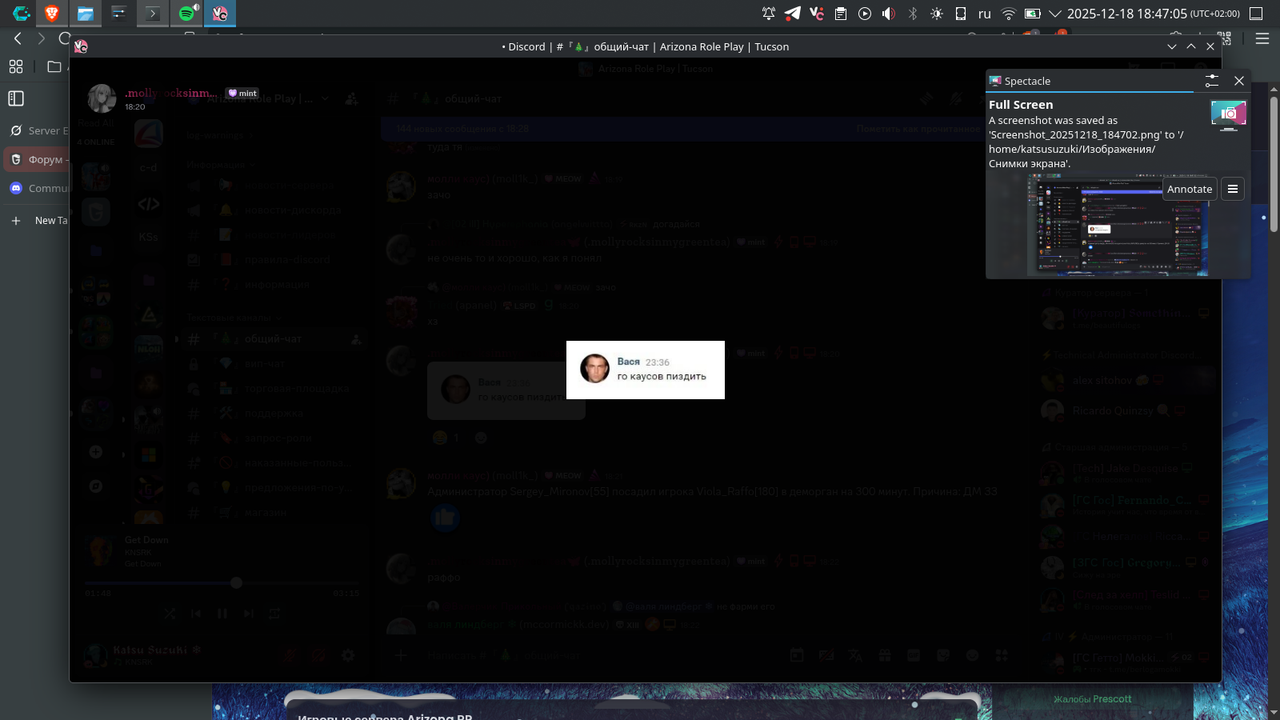Viewport: 1280px width, 720px height.
Task: Open the application launcher in the top panel
Action: [20, 14]
